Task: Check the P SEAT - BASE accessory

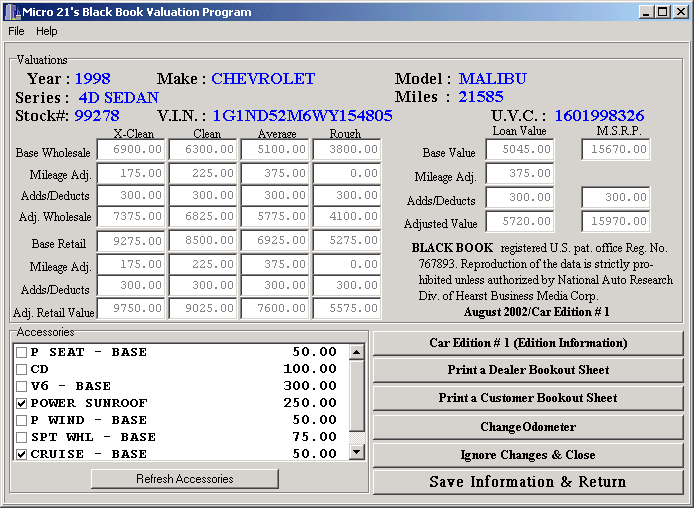Action: click(x=21, y=352)
